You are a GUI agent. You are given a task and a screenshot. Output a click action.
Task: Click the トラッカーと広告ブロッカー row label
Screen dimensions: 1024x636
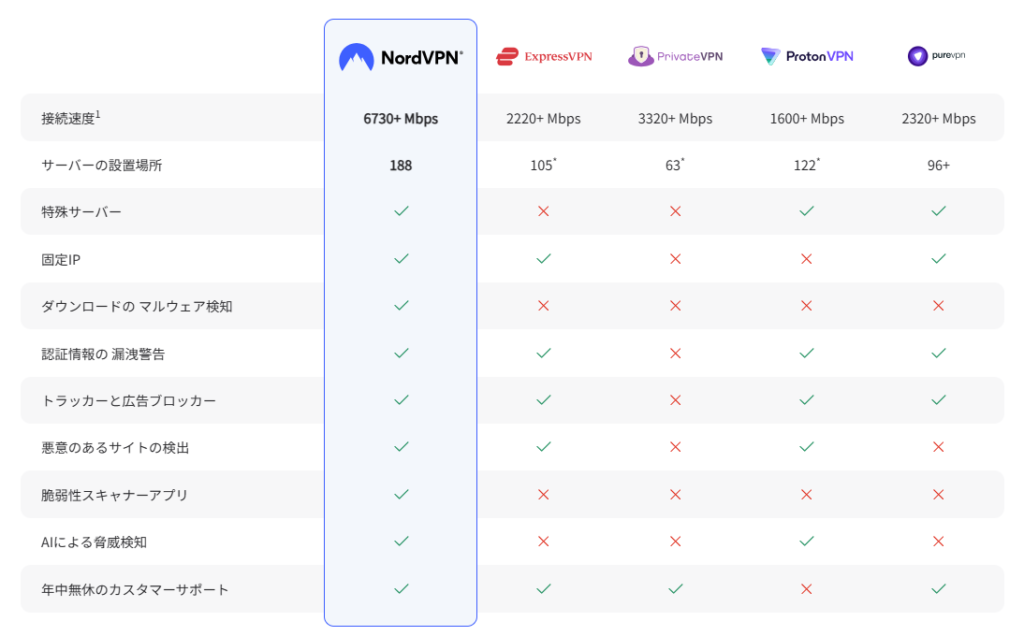128,401
